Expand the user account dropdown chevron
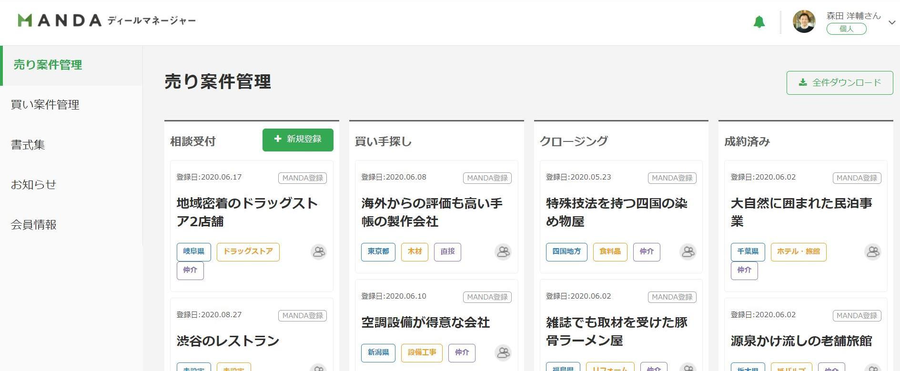Viewport: 900px width, 371px height. pos(891,22)
